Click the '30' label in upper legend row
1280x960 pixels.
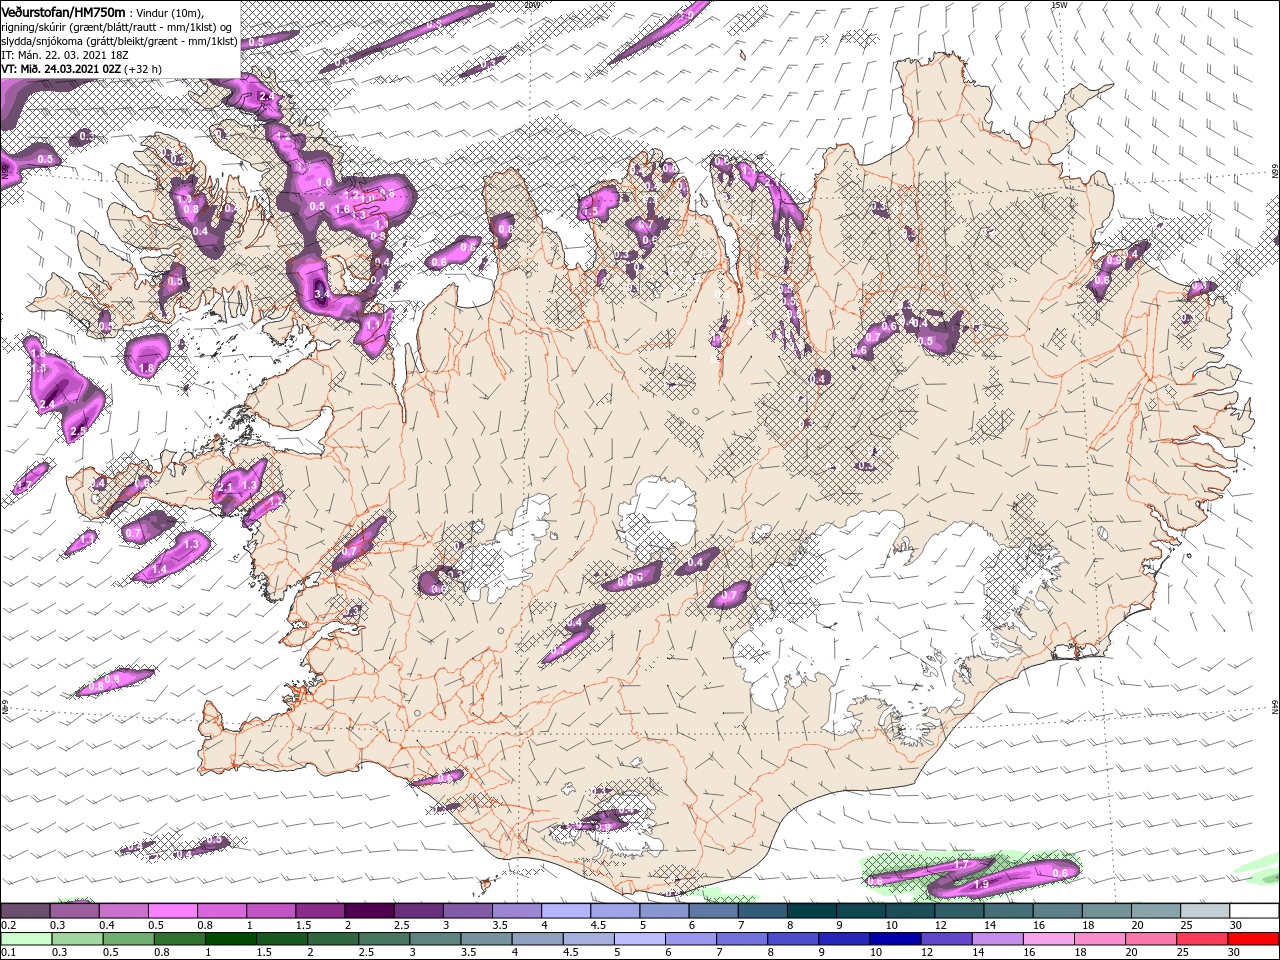(x=1234, y=925)
